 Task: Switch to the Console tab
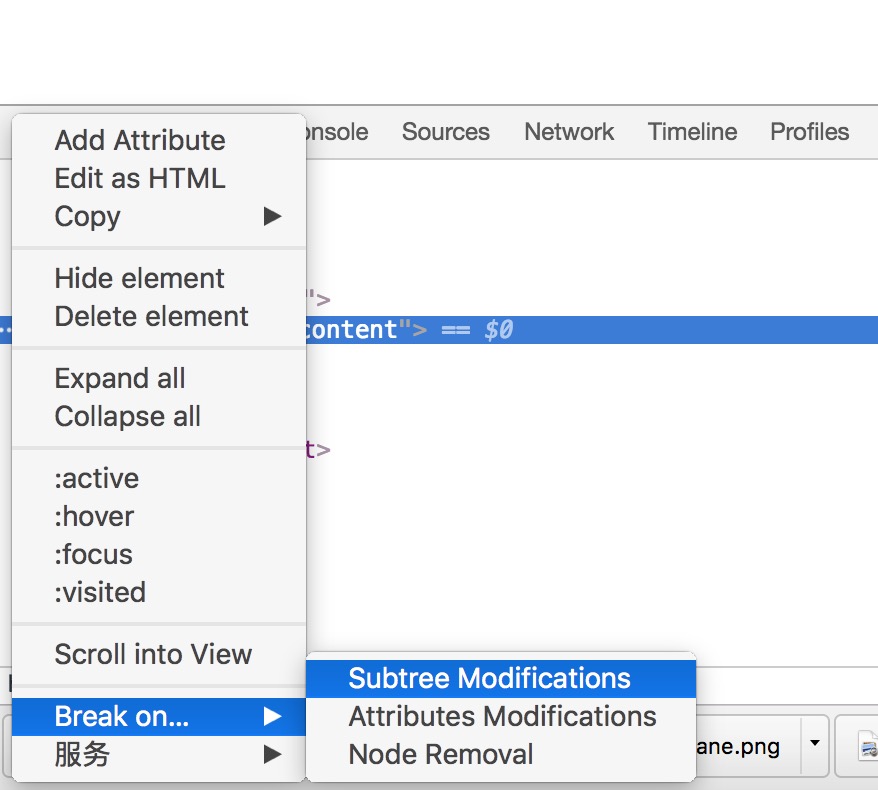337,132
